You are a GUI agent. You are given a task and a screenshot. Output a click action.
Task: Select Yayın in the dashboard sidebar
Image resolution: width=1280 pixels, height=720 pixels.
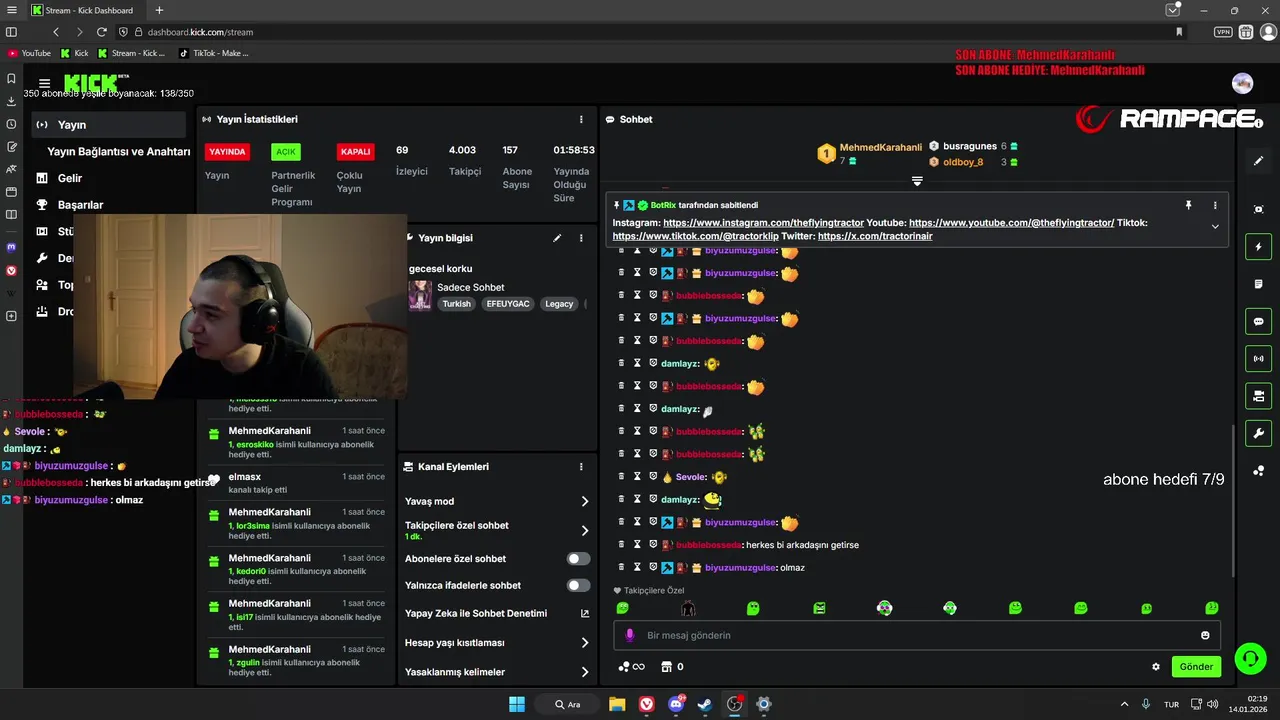[x=109, y=125]
